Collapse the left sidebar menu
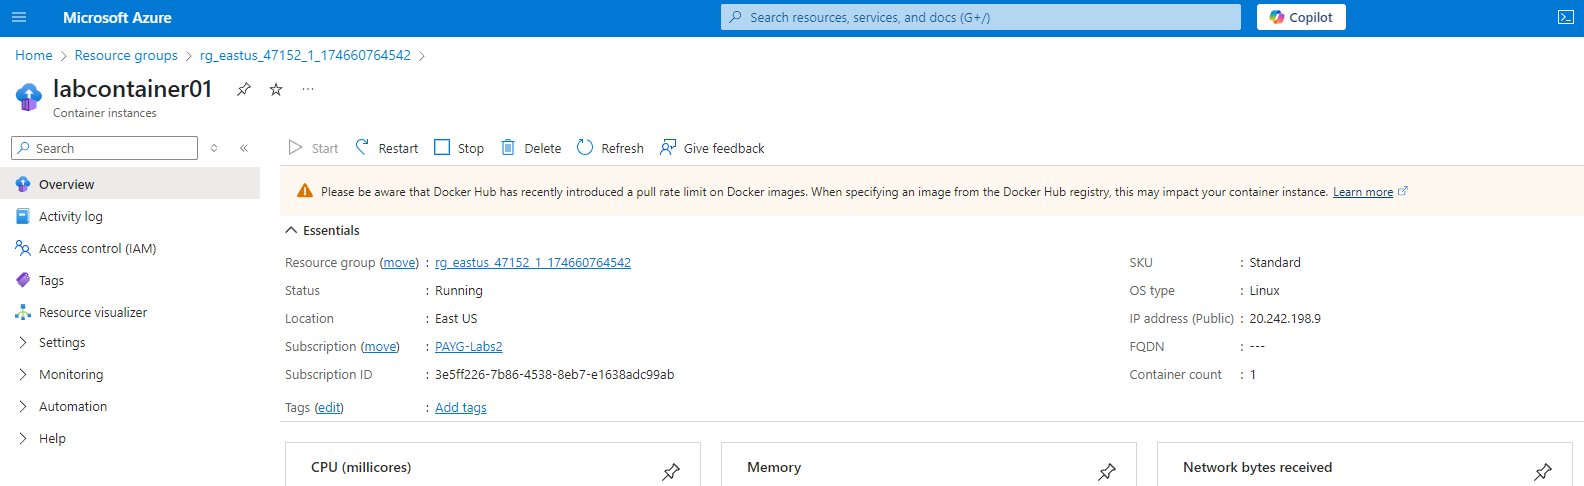This screenshot has height=486, width=1584. click(x=244, y=148)
